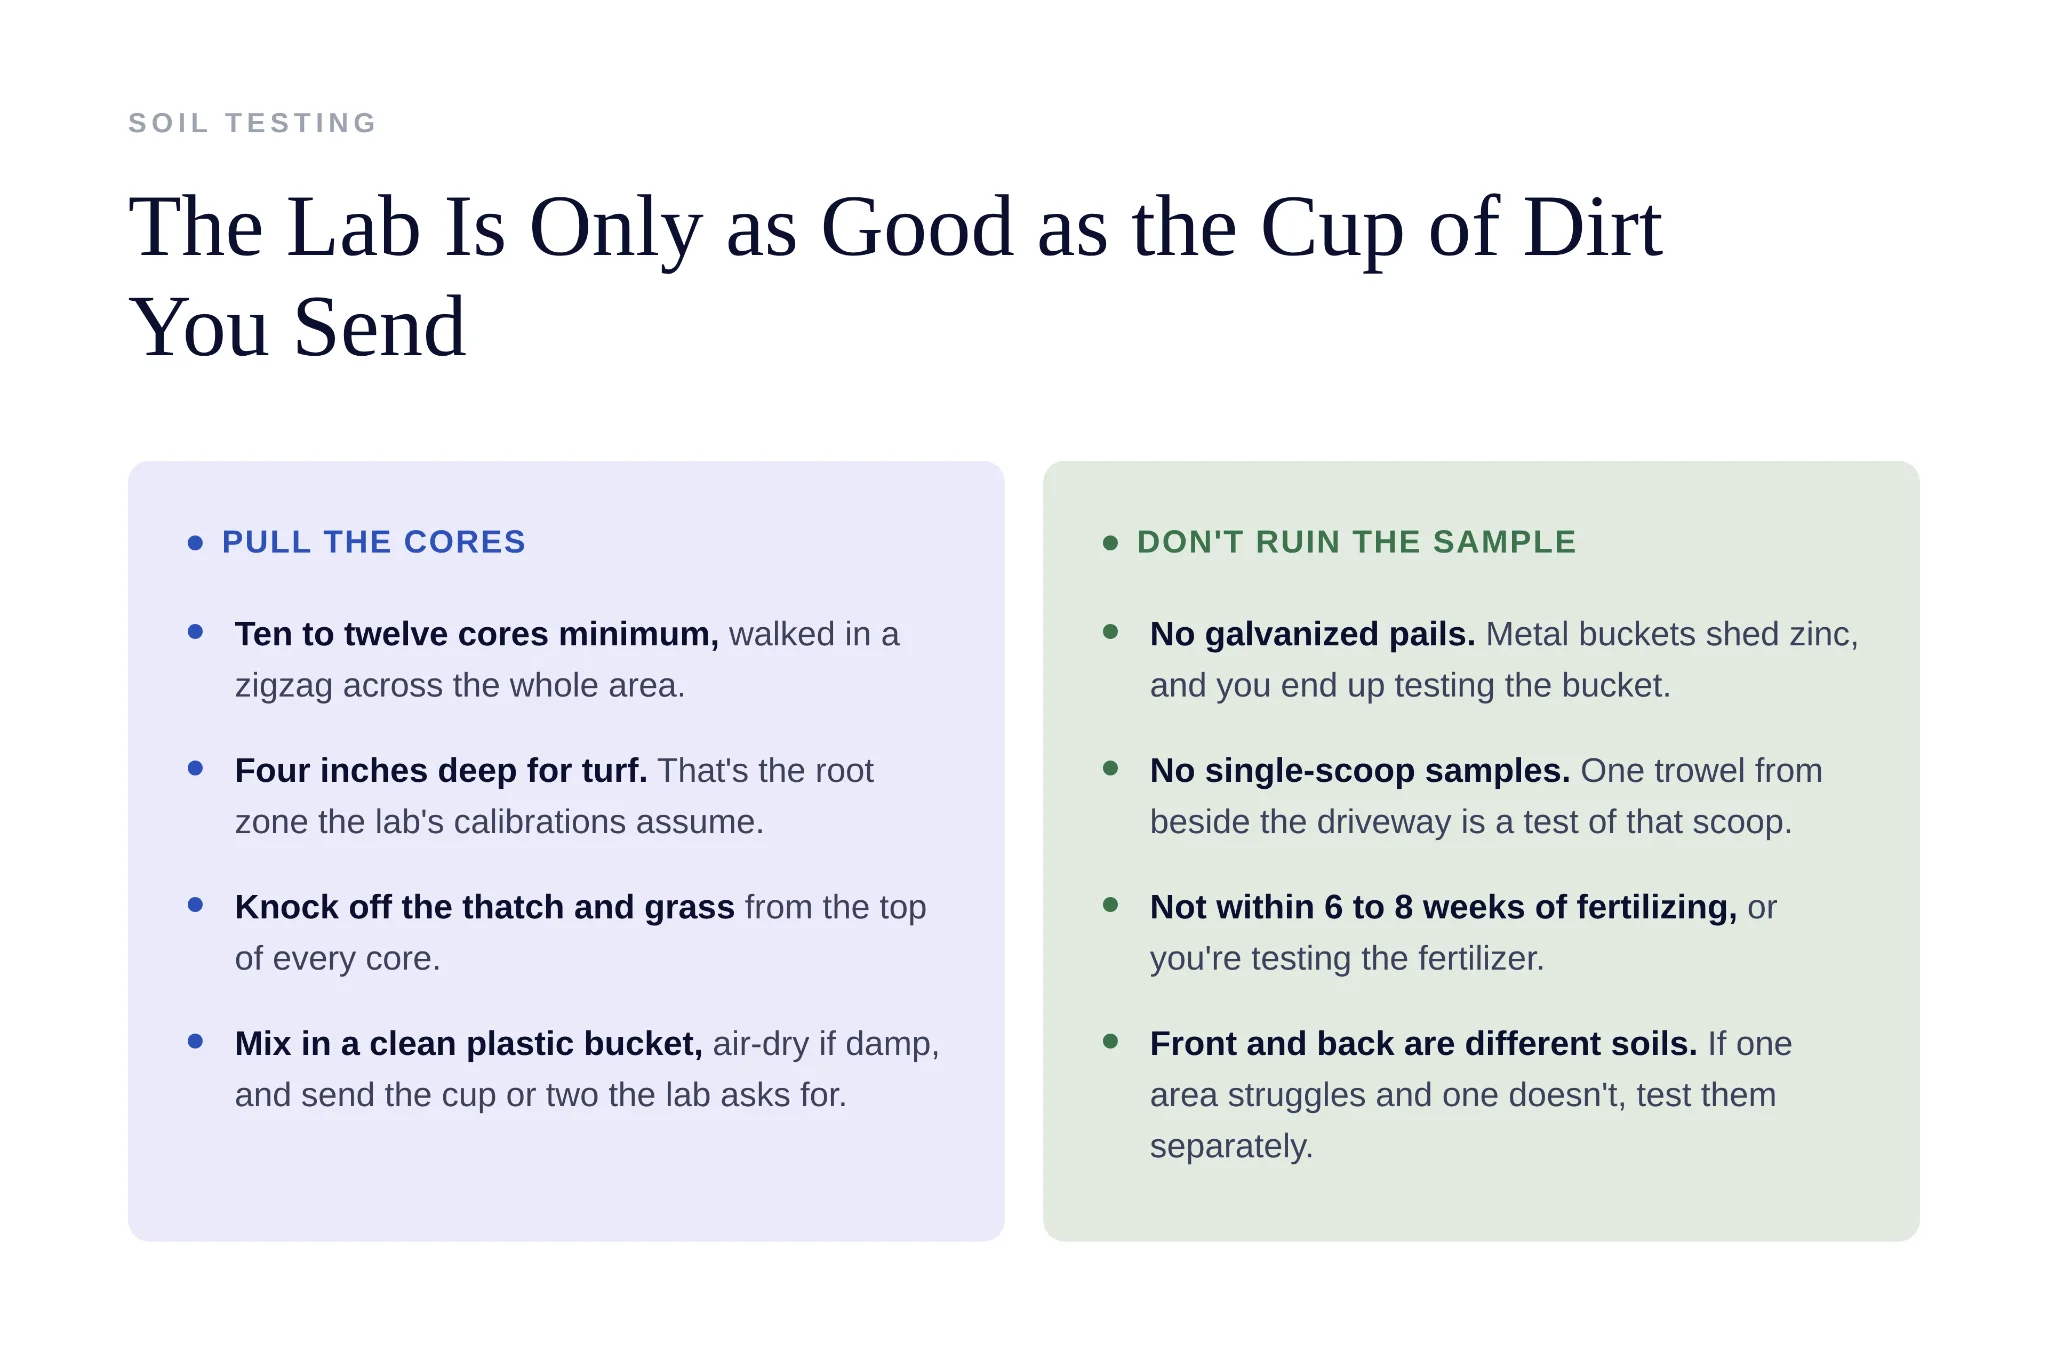Click the green dot beside DON'T RUIN THE SAMPLE
2048x1359 pixels.
tap(1110, 543)
